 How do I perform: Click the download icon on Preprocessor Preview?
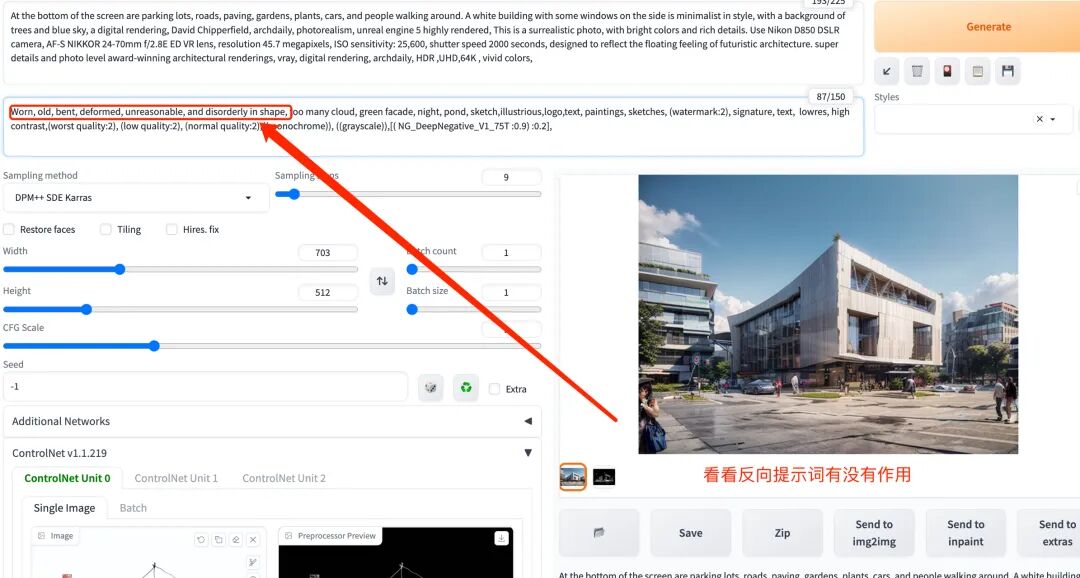(x=501, y=538)
